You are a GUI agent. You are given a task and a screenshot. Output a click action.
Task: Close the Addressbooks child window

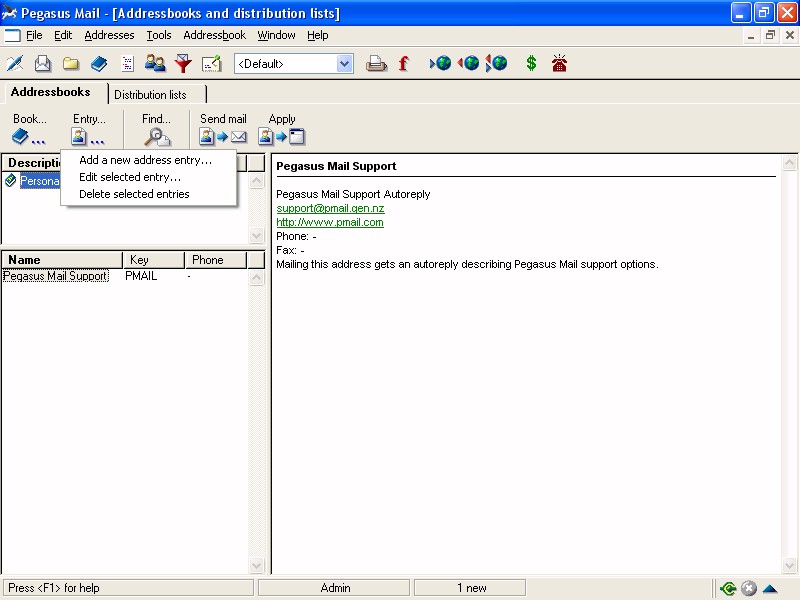[789, 35]
